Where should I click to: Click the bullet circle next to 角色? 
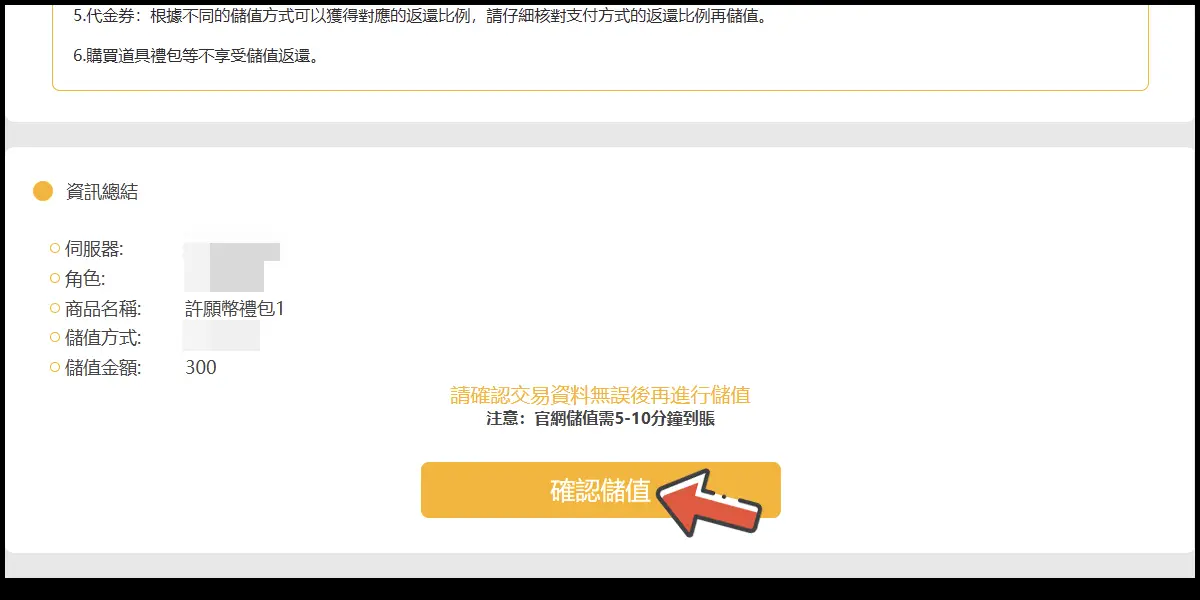[55, 278]
